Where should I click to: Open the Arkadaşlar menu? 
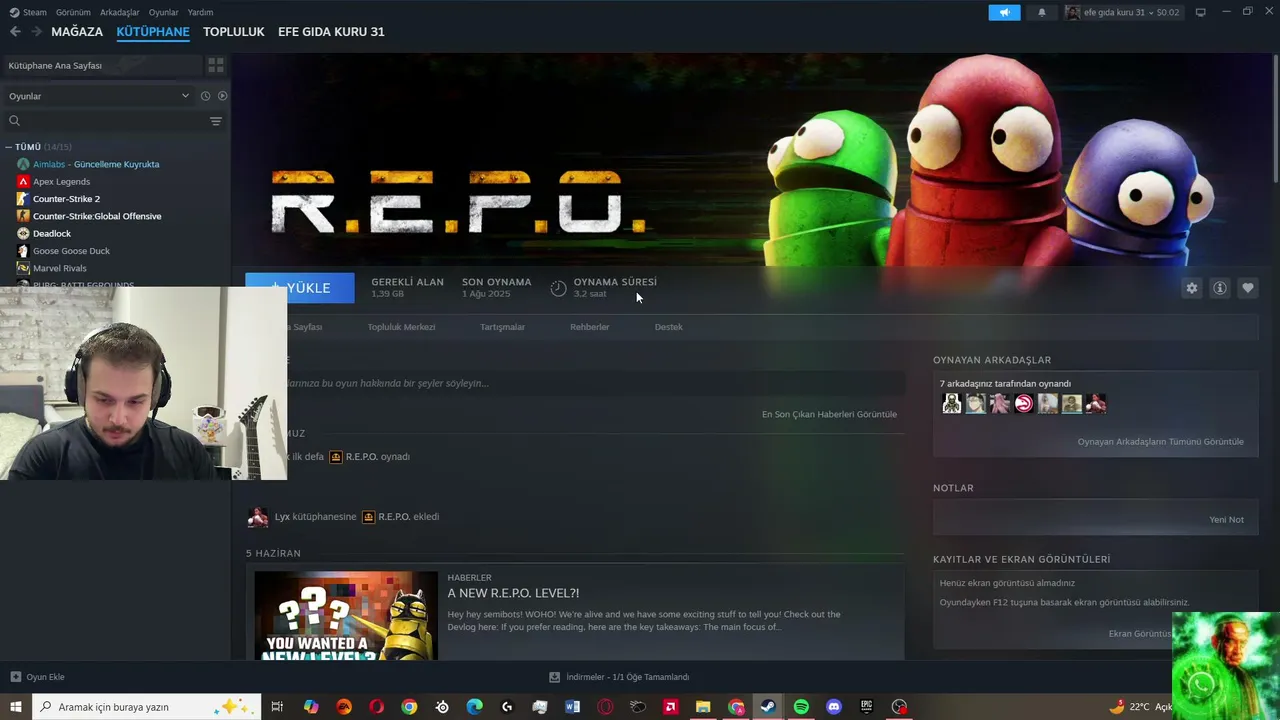pos(120,12)
